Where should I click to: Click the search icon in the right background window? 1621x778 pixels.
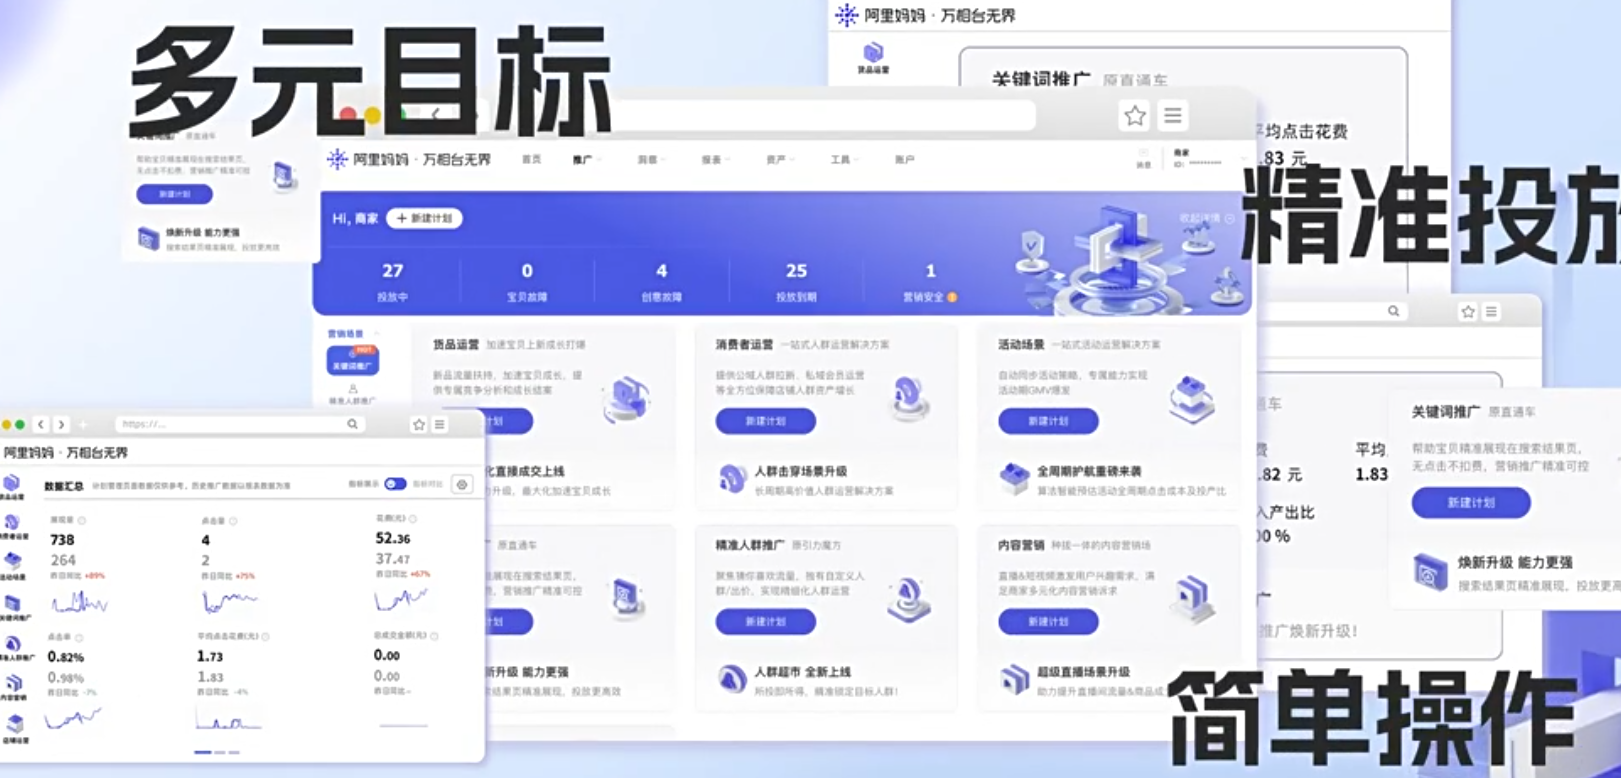coord(1393,311)
